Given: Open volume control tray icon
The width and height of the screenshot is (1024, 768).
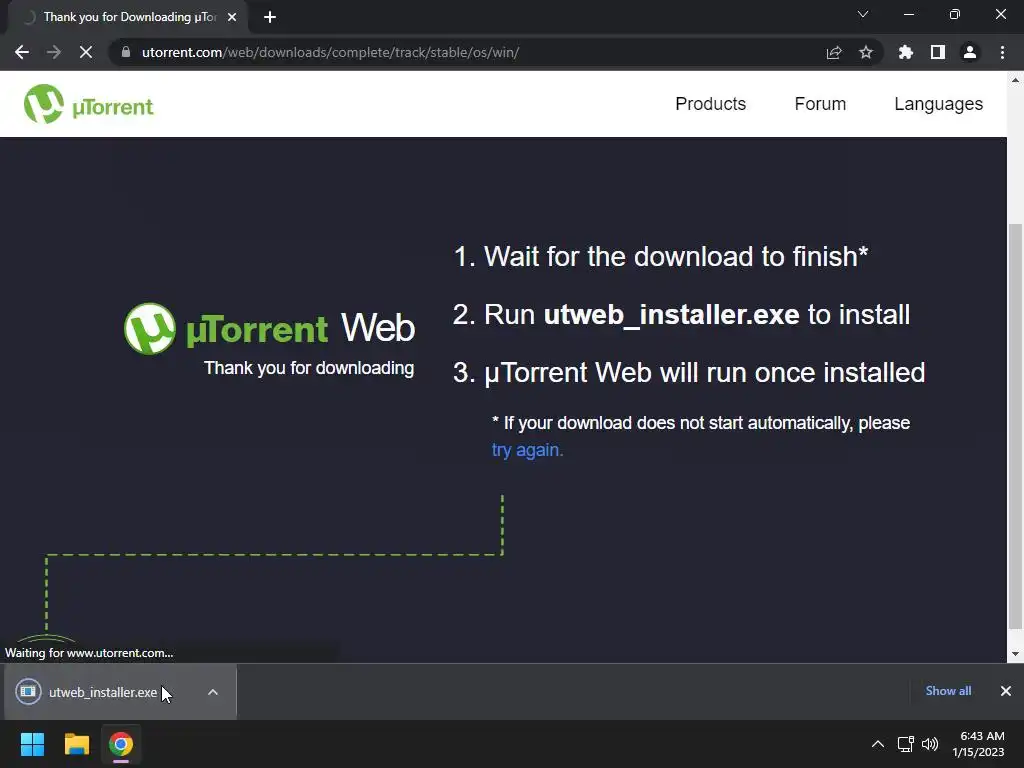Looking at the screenshot, I should click(930, 744).
